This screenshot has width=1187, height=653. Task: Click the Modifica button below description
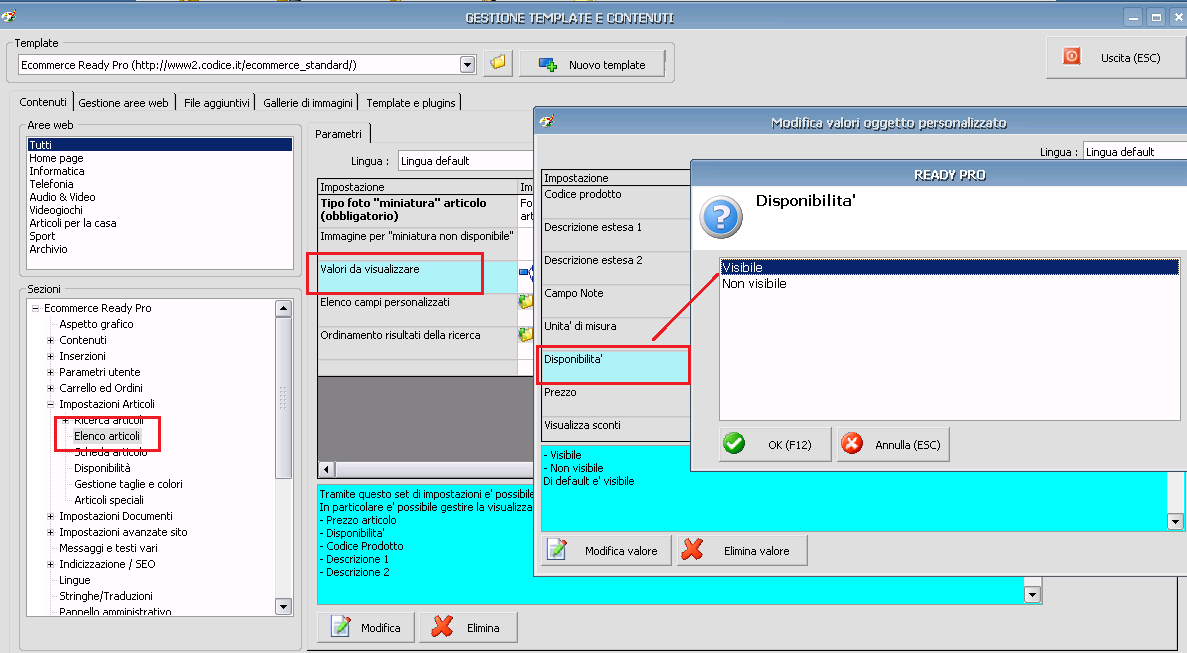click(x=366, y=627)
